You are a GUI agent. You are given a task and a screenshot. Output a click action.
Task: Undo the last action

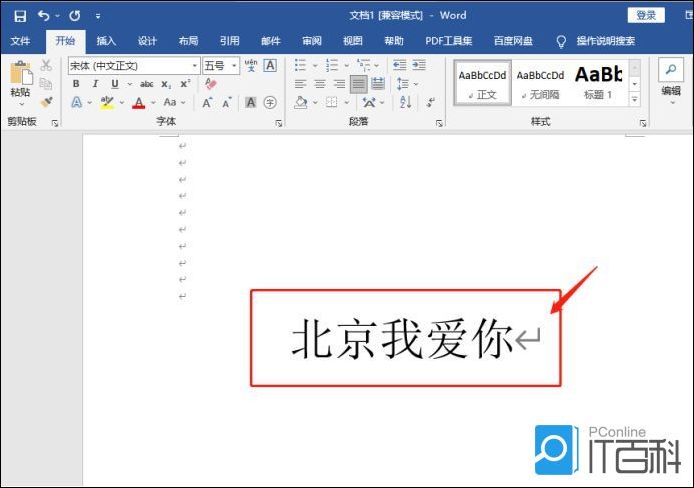[43, 16]
